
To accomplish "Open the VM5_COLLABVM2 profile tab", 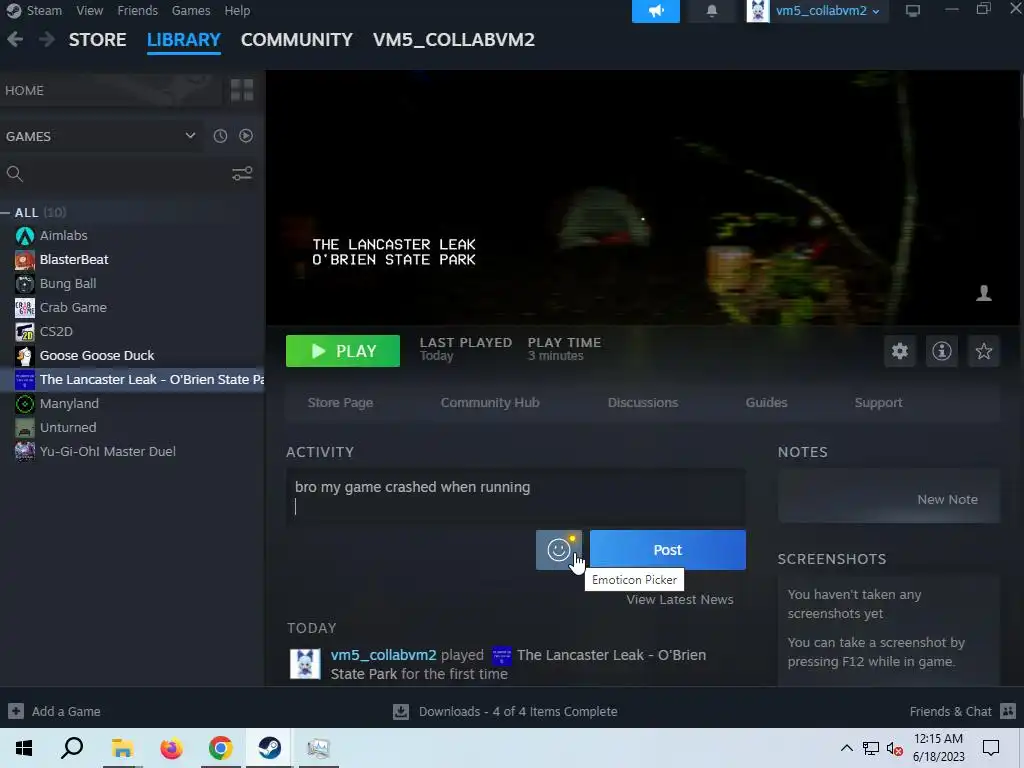I will [x=454, y=40].
